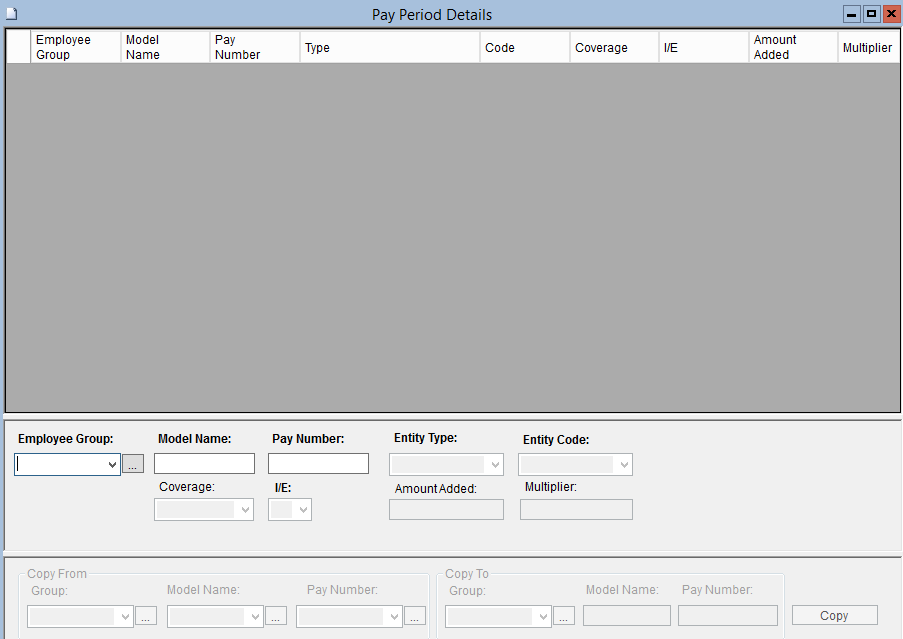Open the Copy From Group dropdown
This screenshot has width=903, height=639.
coord(80,616)
